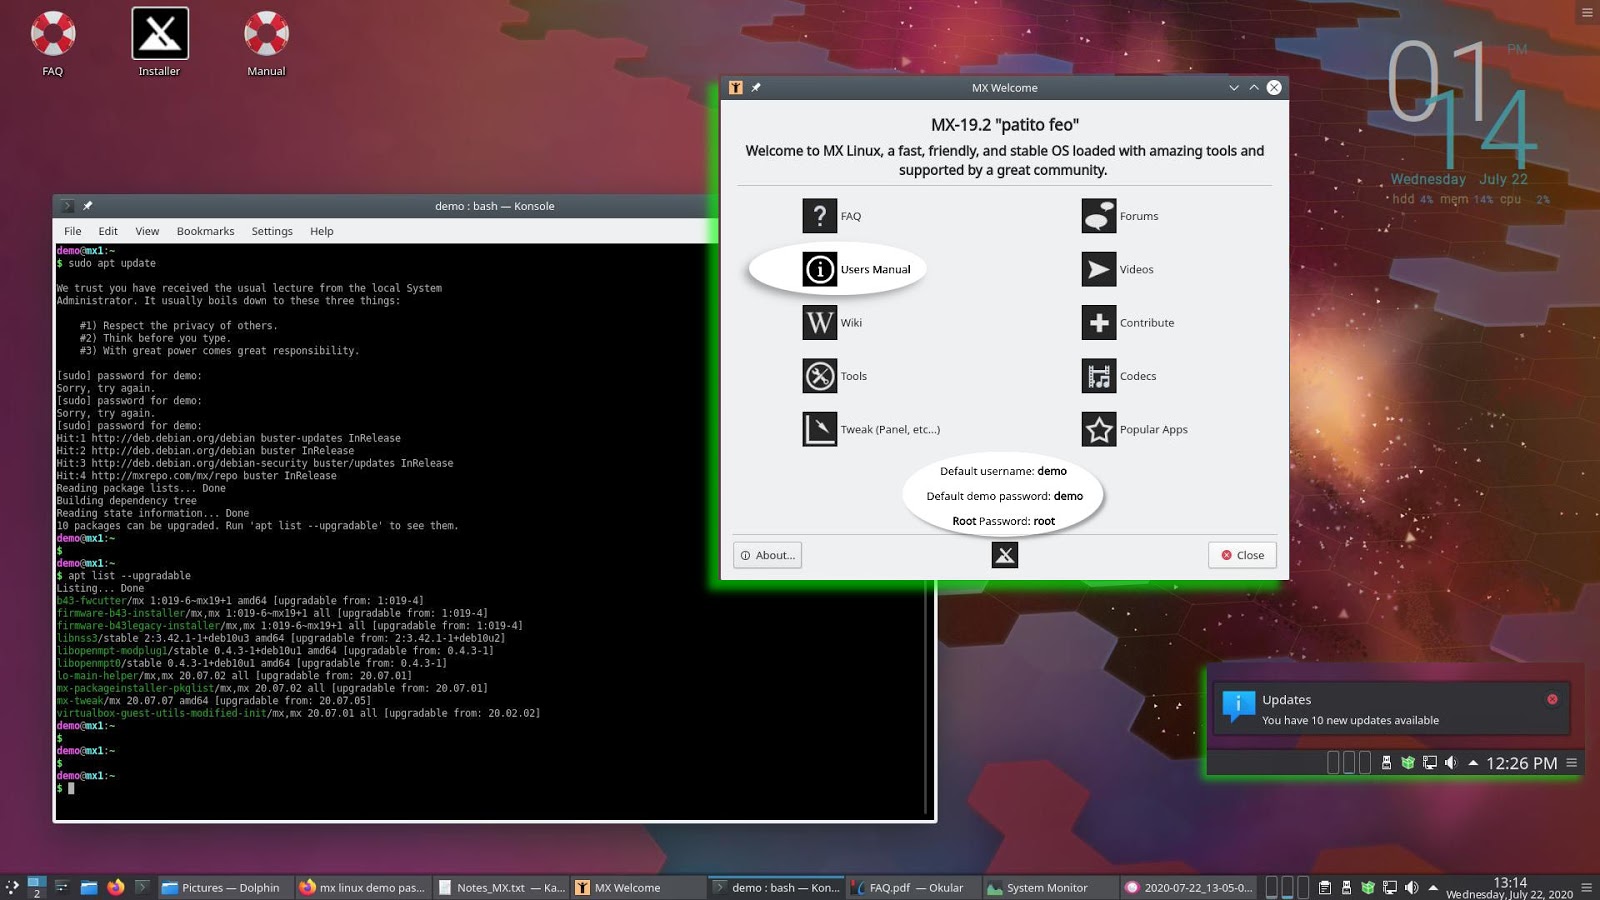Viewport: 1600px width, 900px height.
Task: Open Tweak (Panel, etc...) in MX Welcome
Action: tap(871, 430)
